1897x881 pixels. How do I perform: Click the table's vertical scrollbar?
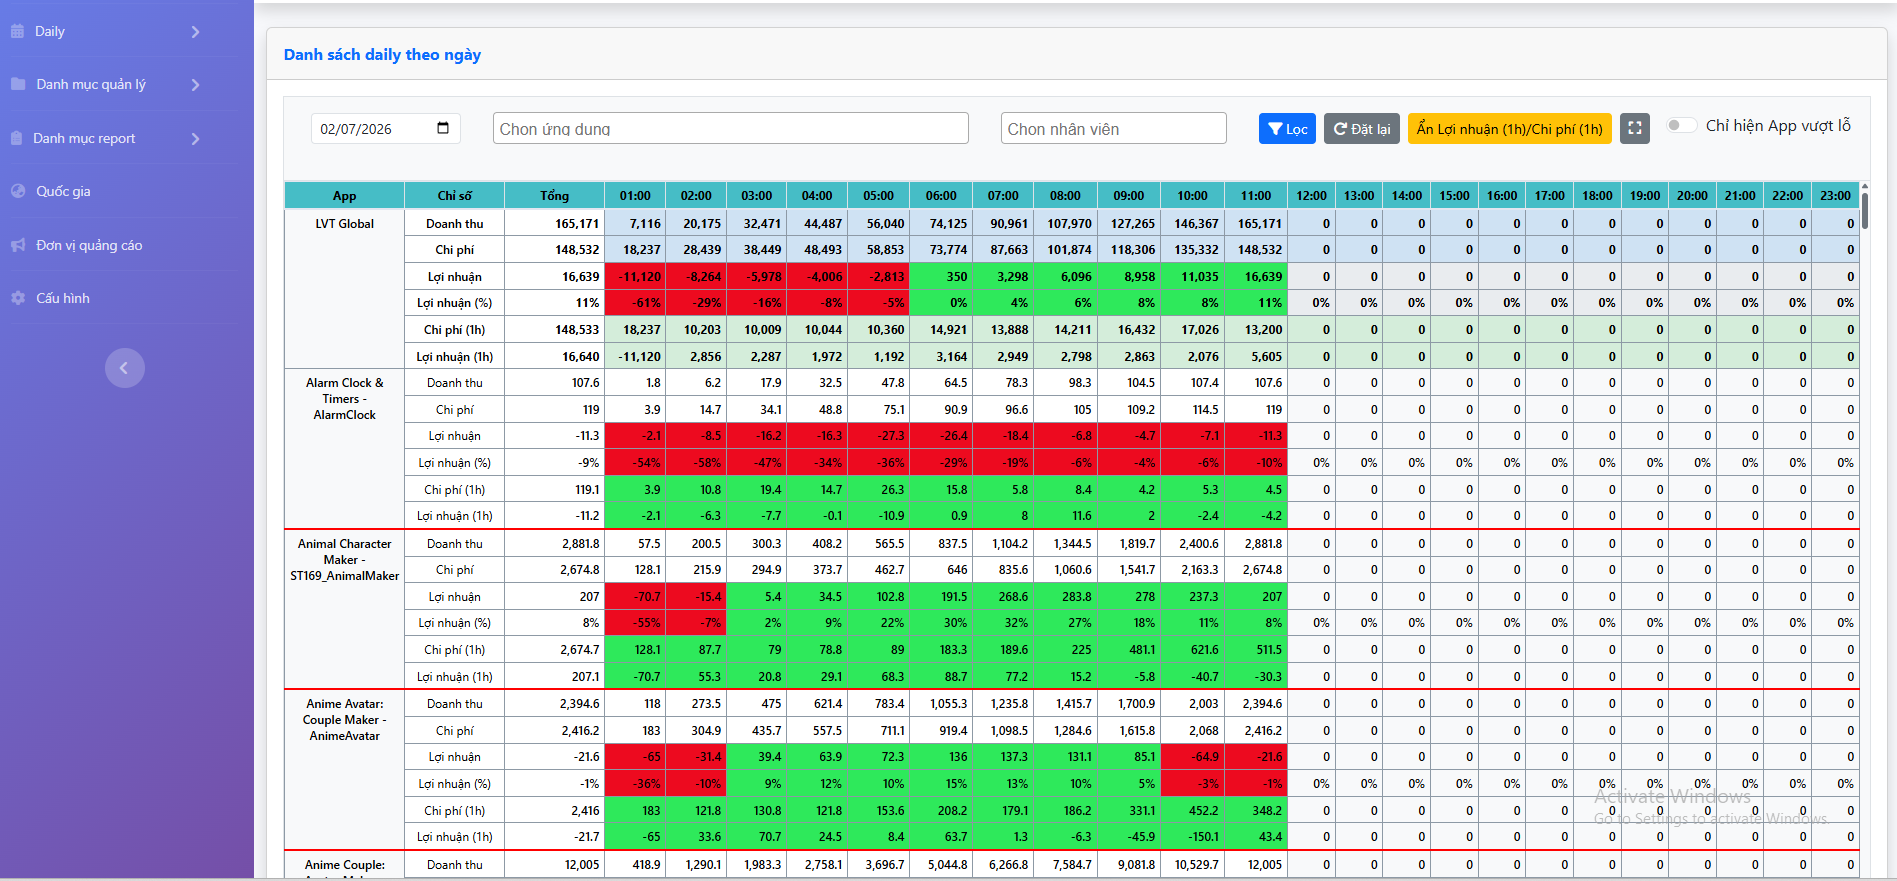pos(1864,211)
